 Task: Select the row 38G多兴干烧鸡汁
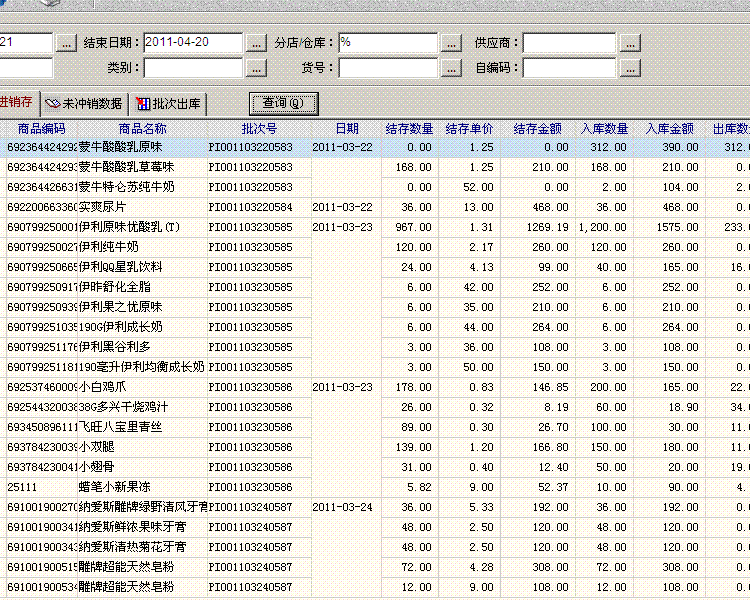click(375, 407)
